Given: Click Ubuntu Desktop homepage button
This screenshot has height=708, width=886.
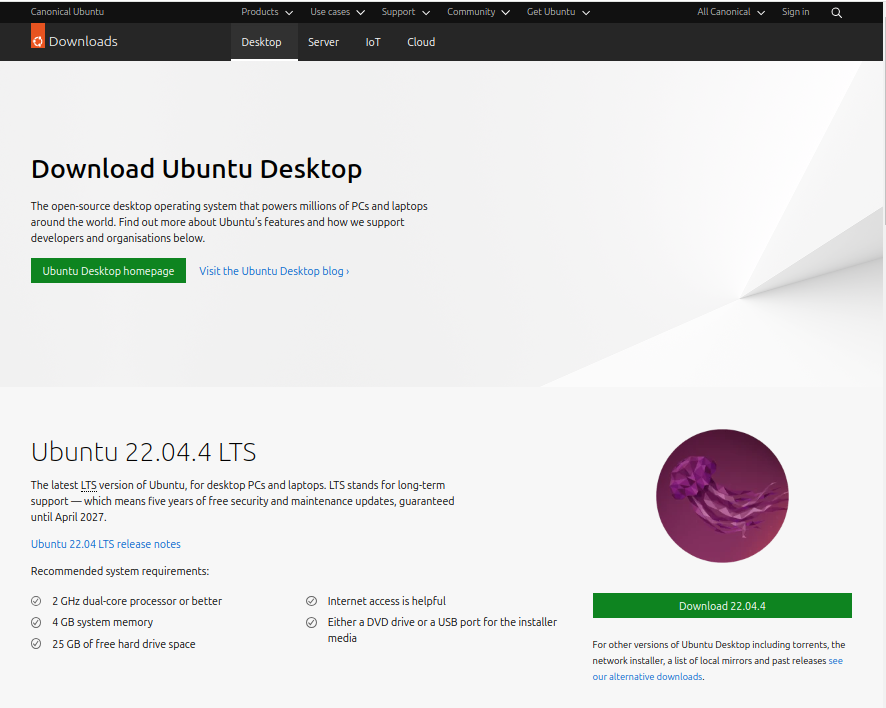Looking at the screenshot, I should (x=108, y=271).
